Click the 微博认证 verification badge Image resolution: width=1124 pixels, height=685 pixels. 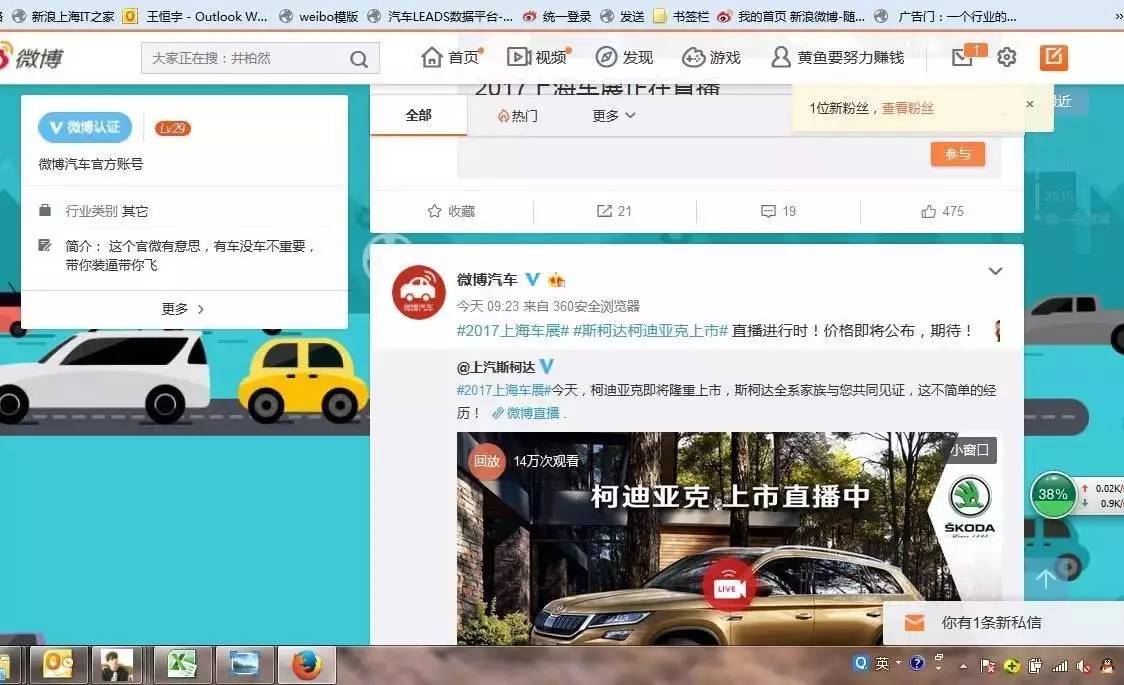[85, 128]
